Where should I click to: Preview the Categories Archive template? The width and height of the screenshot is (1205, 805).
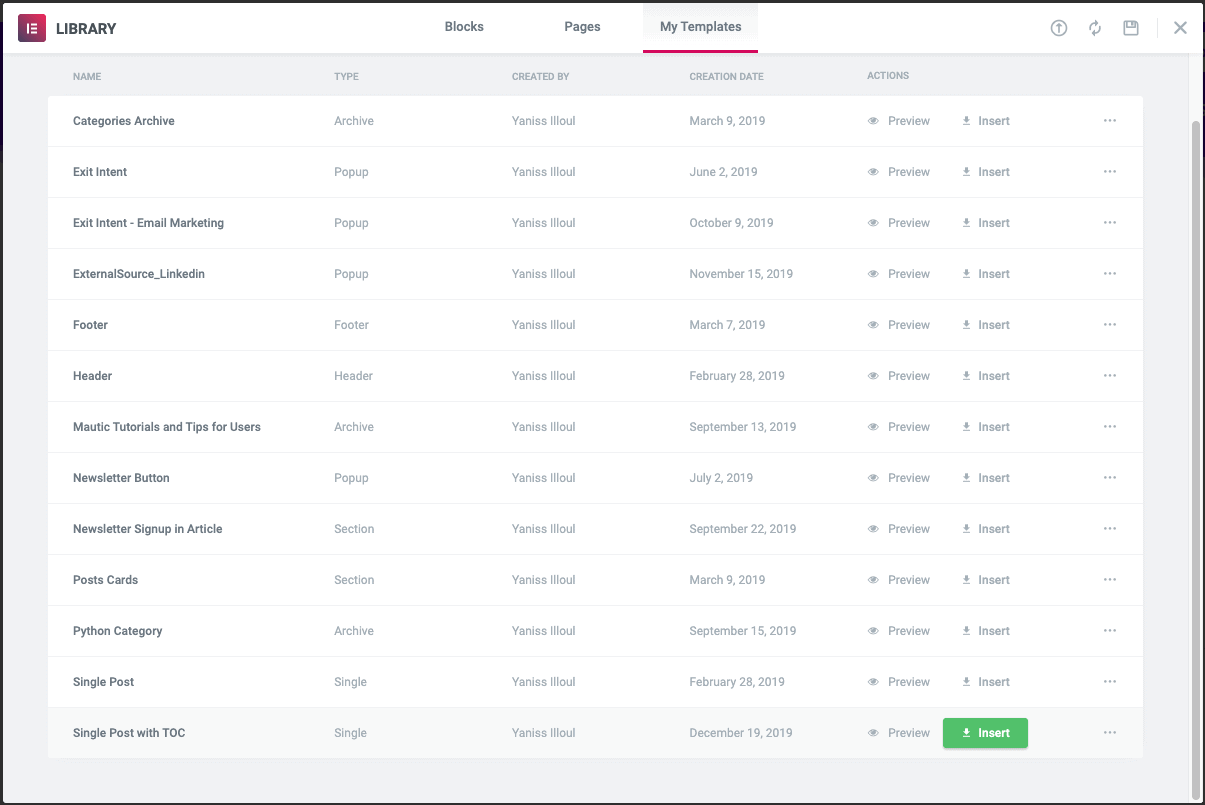(x=899, y=121)
